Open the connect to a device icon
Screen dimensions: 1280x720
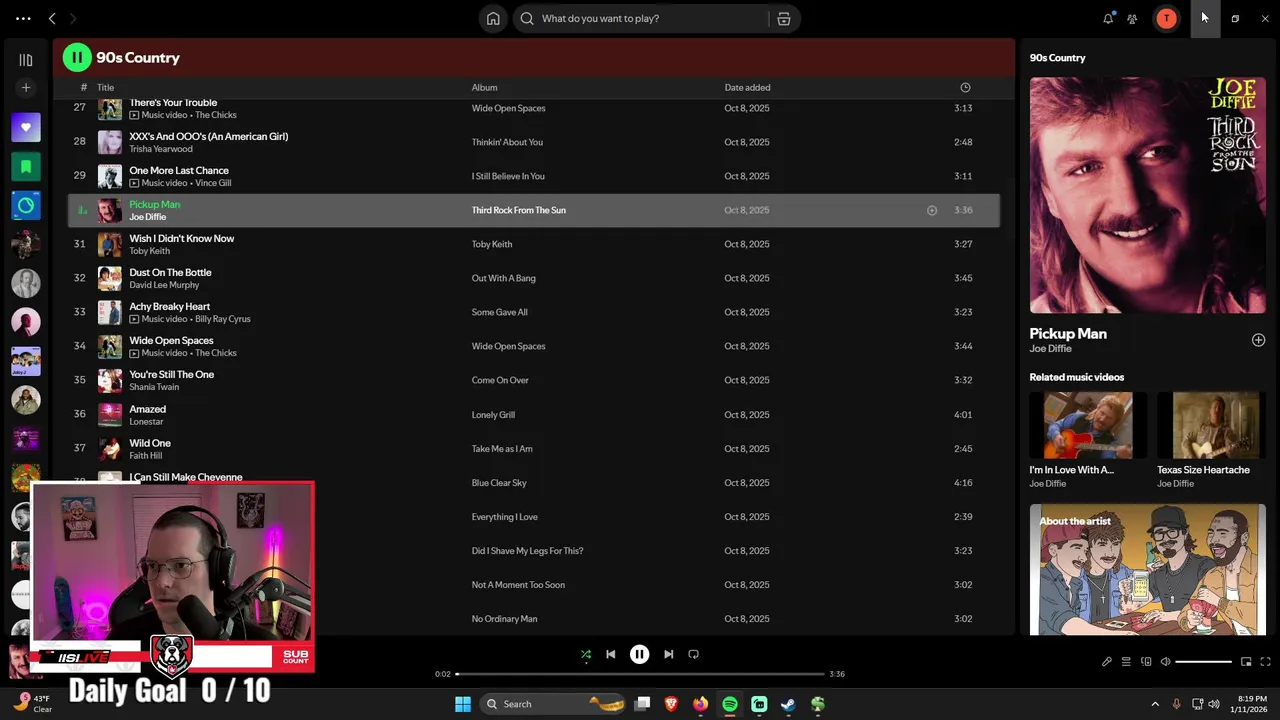(1146, 662)
